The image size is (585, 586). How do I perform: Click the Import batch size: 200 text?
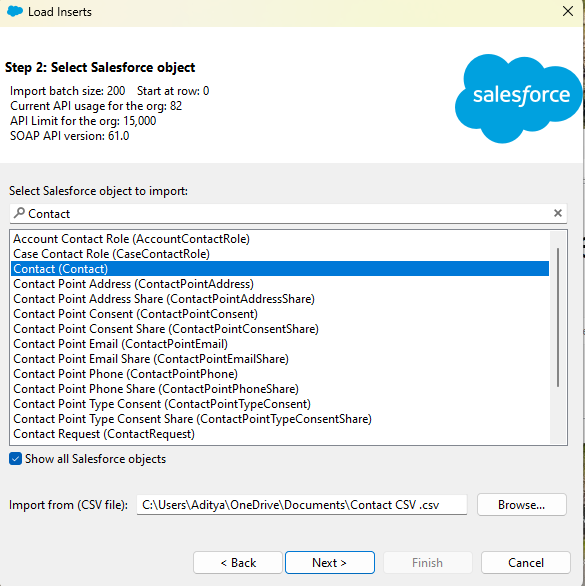point(68,91)
